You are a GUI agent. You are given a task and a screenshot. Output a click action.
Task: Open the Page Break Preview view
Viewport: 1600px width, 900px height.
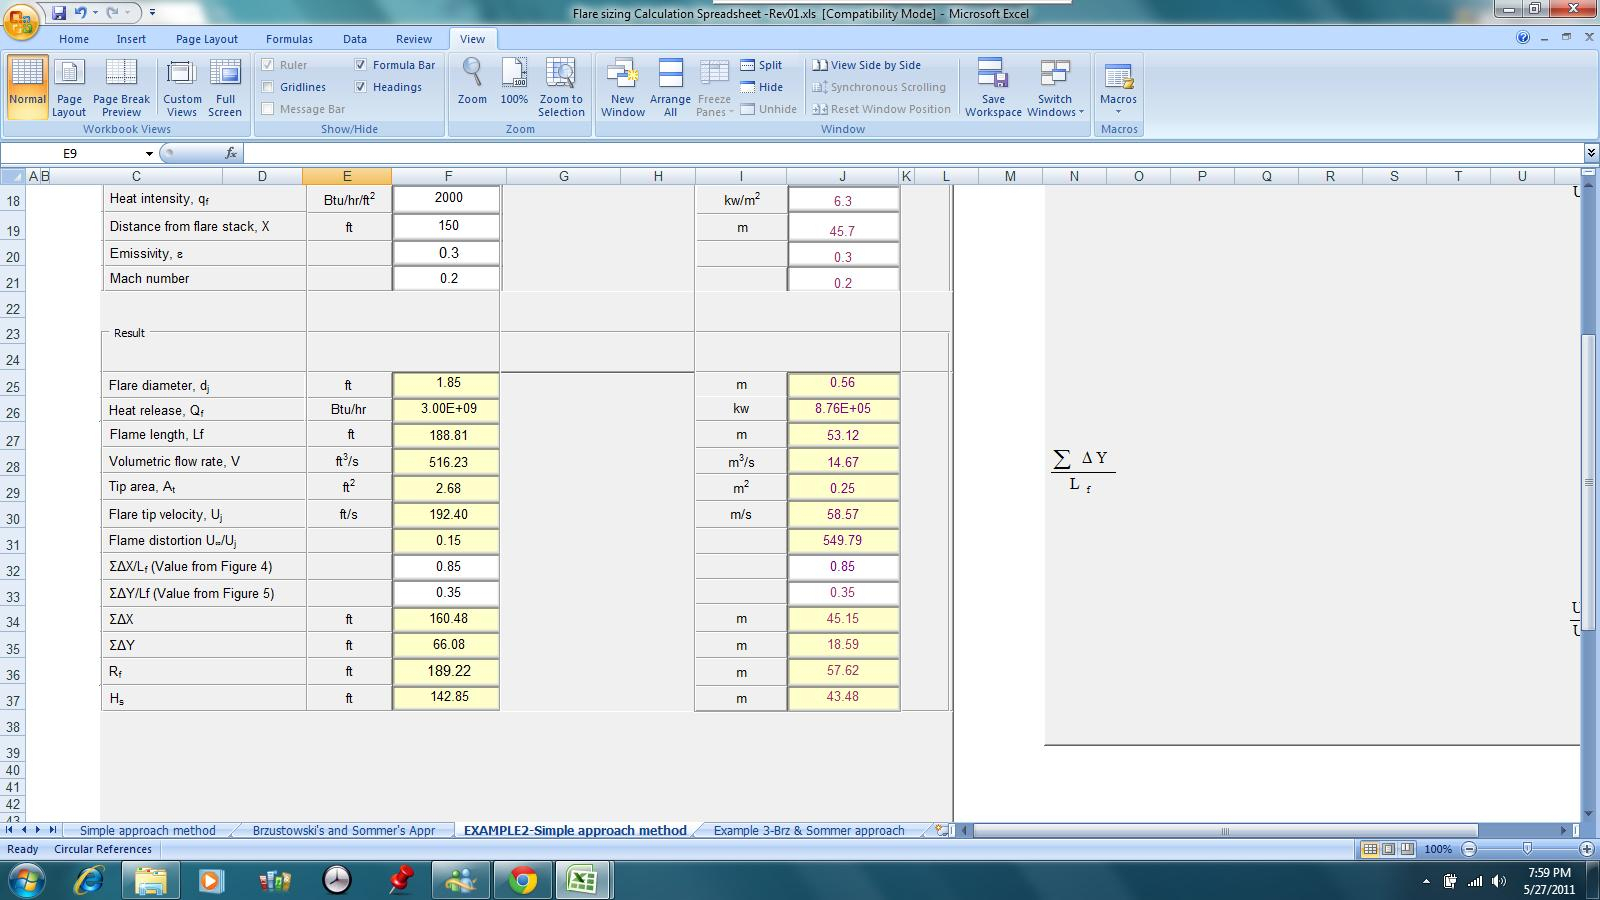coord(121,88)
